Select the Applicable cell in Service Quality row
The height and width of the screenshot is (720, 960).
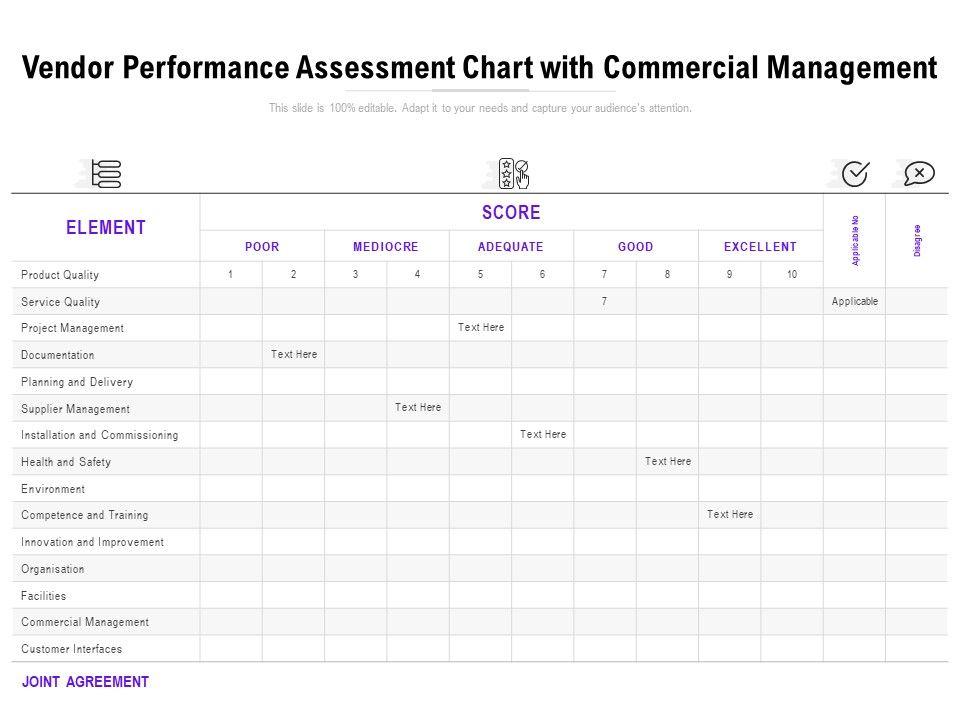[854, 301]
